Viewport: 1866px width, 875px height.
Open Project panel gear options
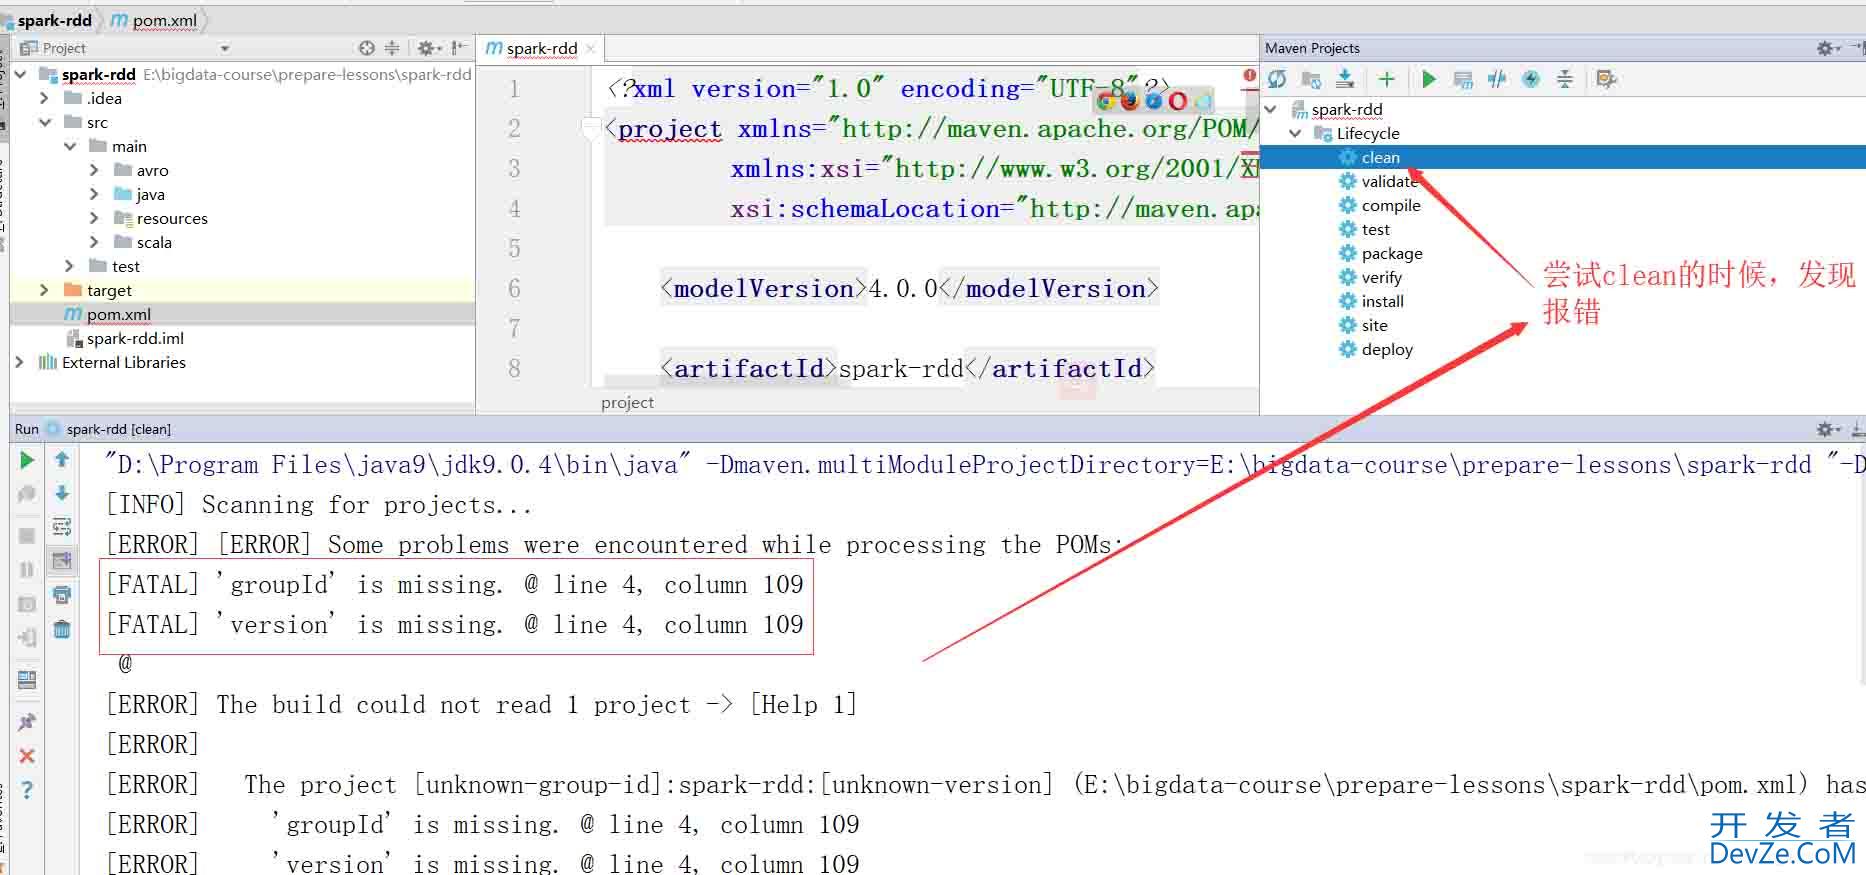(429, 48)
